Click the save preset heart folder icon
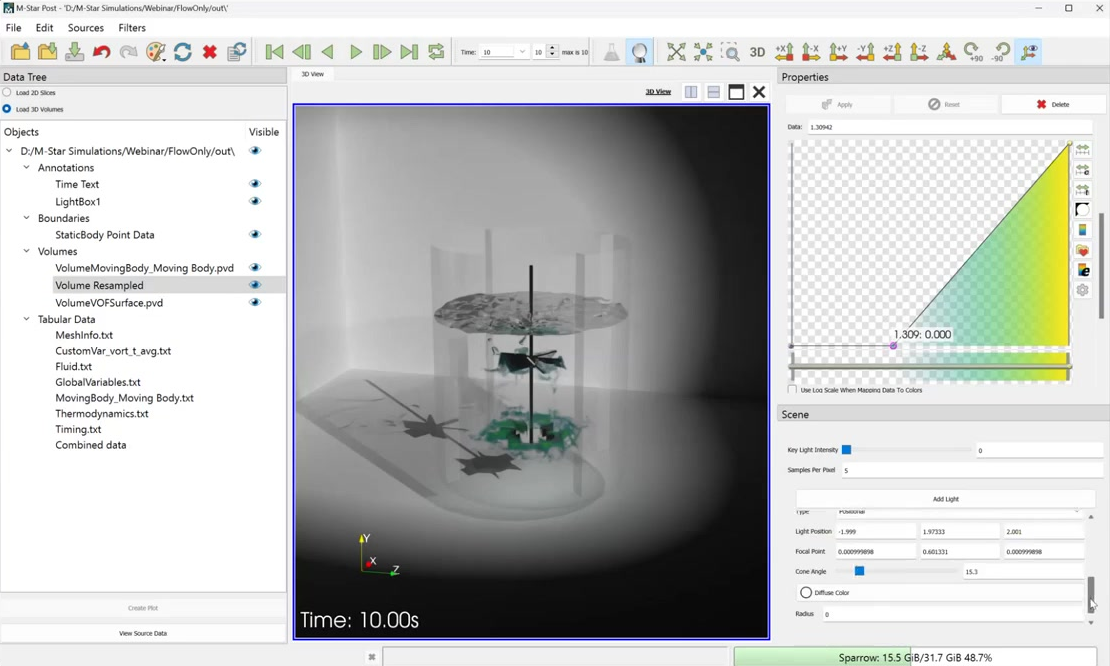The height and width of the screenshot is (666, 1110). pos(1082,250)
